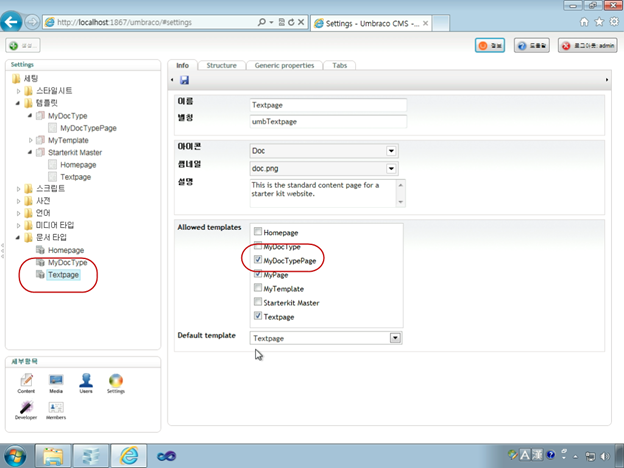
Task: Click the alias field containing umbTextpage
Action: 328,122
